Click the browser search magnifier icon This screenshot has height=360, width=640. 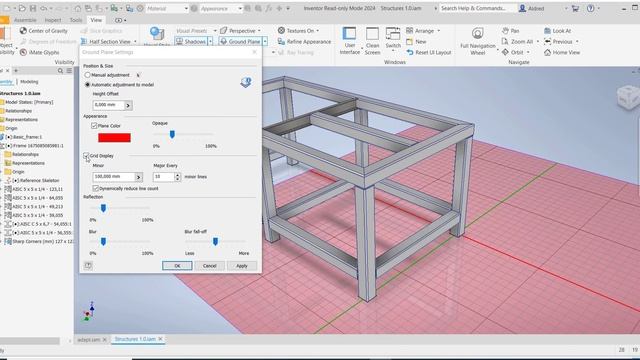[60, 71]
